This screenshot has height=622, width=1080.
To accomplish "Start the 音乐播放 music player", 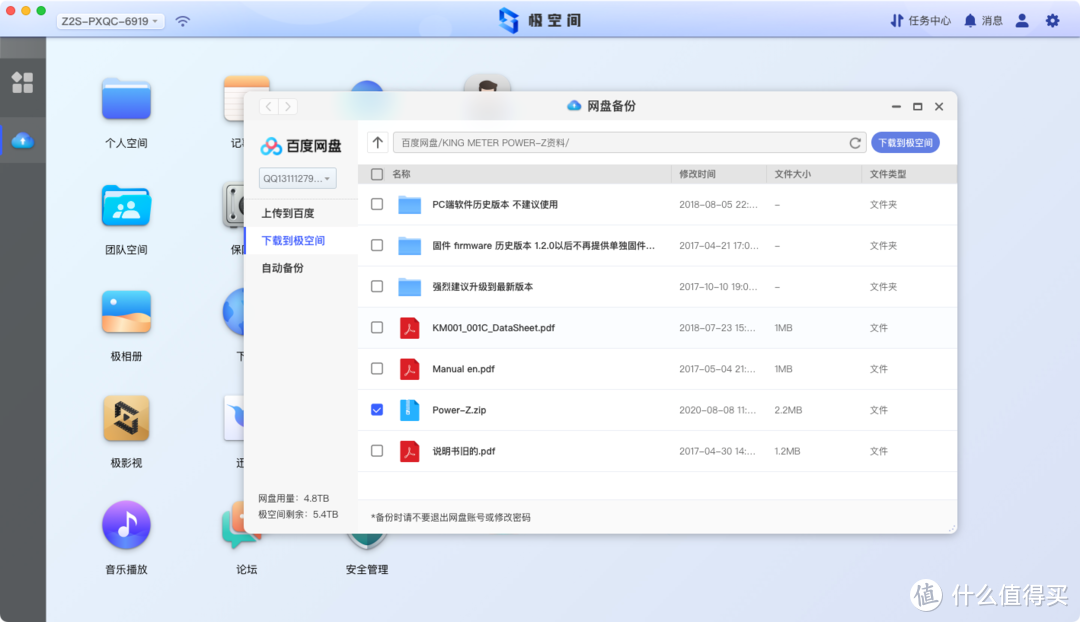I will coord(125,524).
